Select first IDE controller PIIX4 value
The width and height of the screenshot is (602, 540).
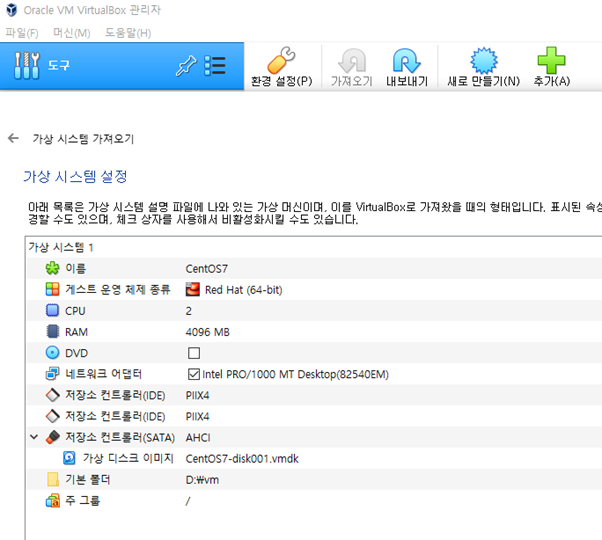point(197,395)
